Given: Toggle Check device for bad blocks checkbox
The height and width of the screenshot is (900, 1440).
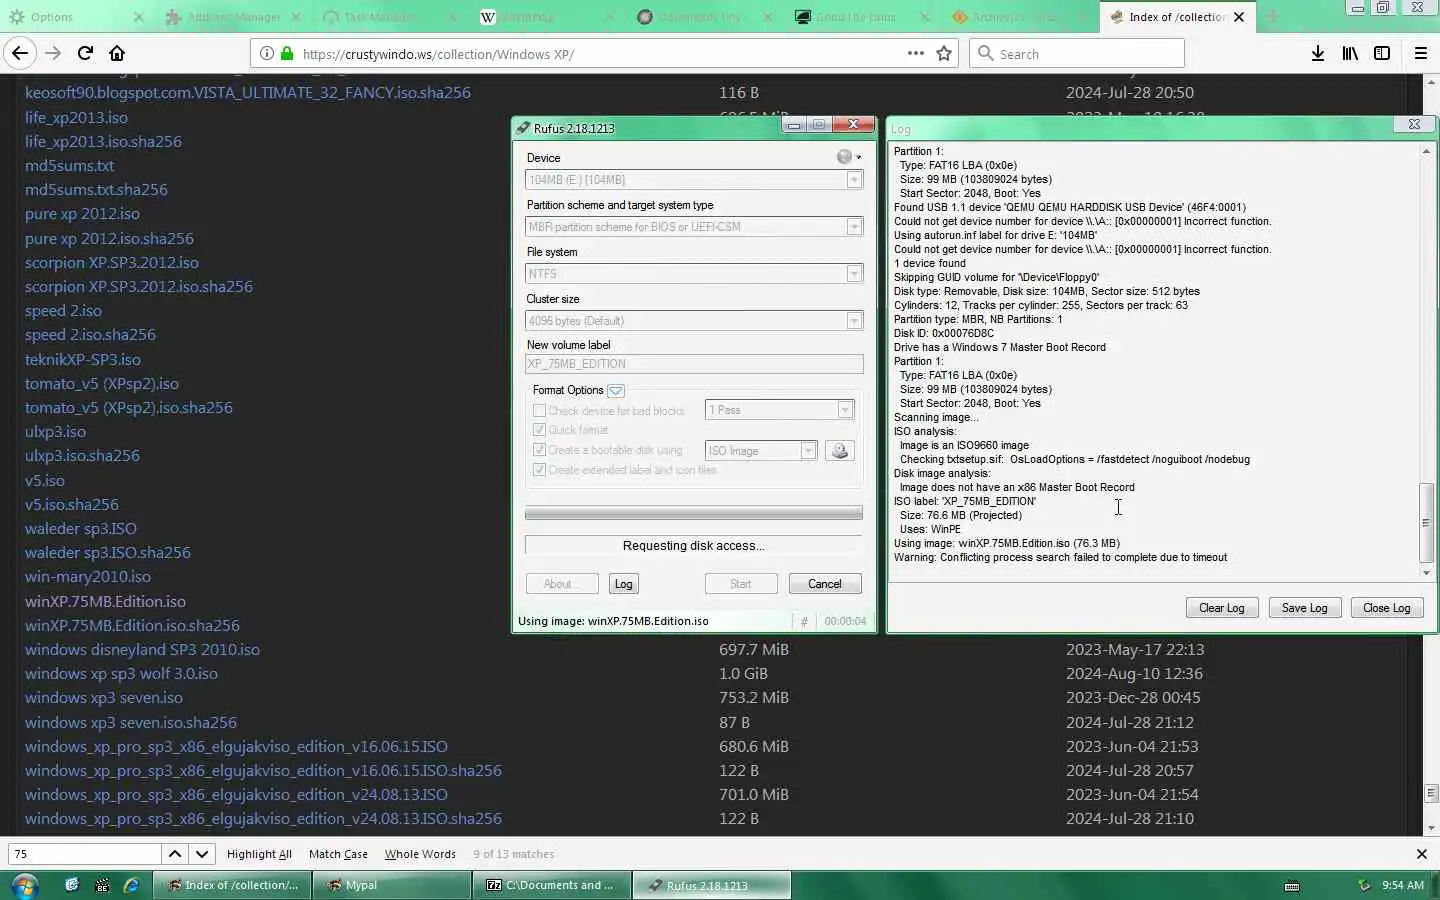Looking at the screenshot, I should coord(539,411).
